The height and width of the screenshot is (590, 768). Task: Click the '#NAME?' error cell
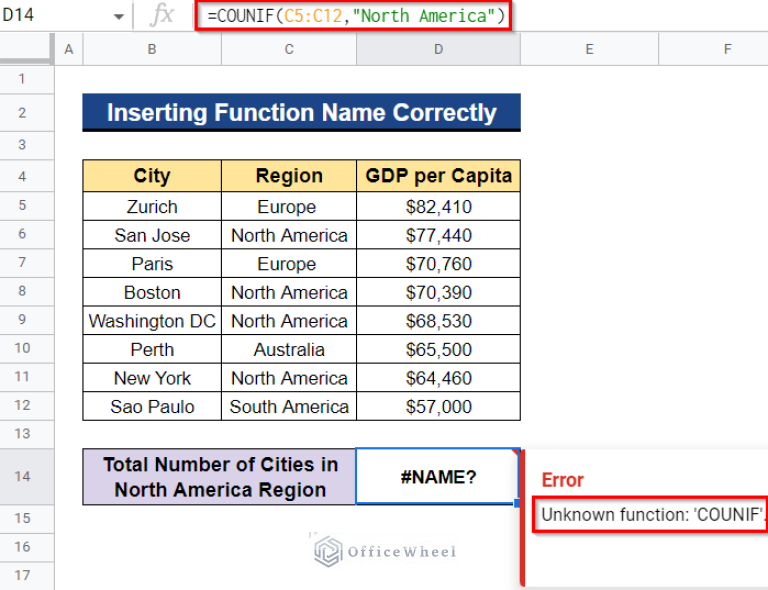(437, 476)
